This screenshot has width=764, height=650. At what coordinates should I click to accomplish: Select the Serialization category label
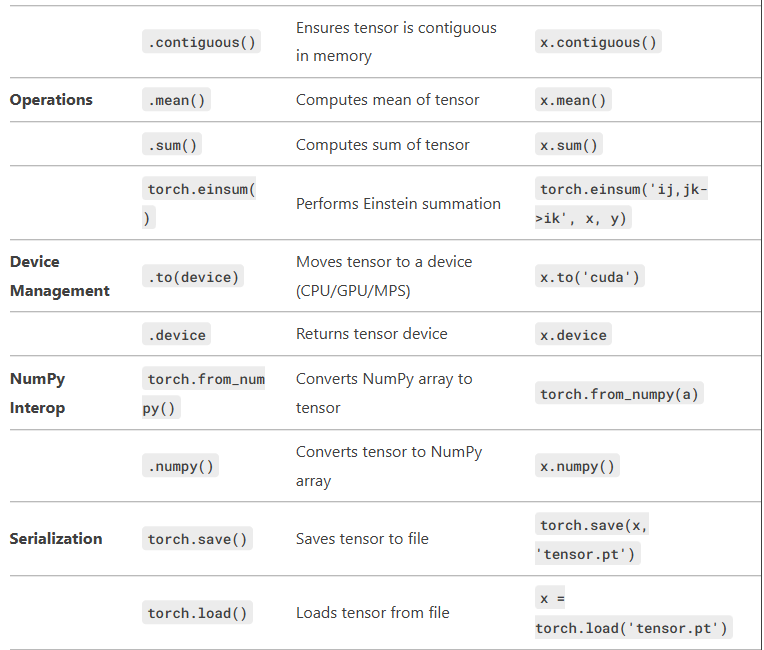[x=56, y=539]
